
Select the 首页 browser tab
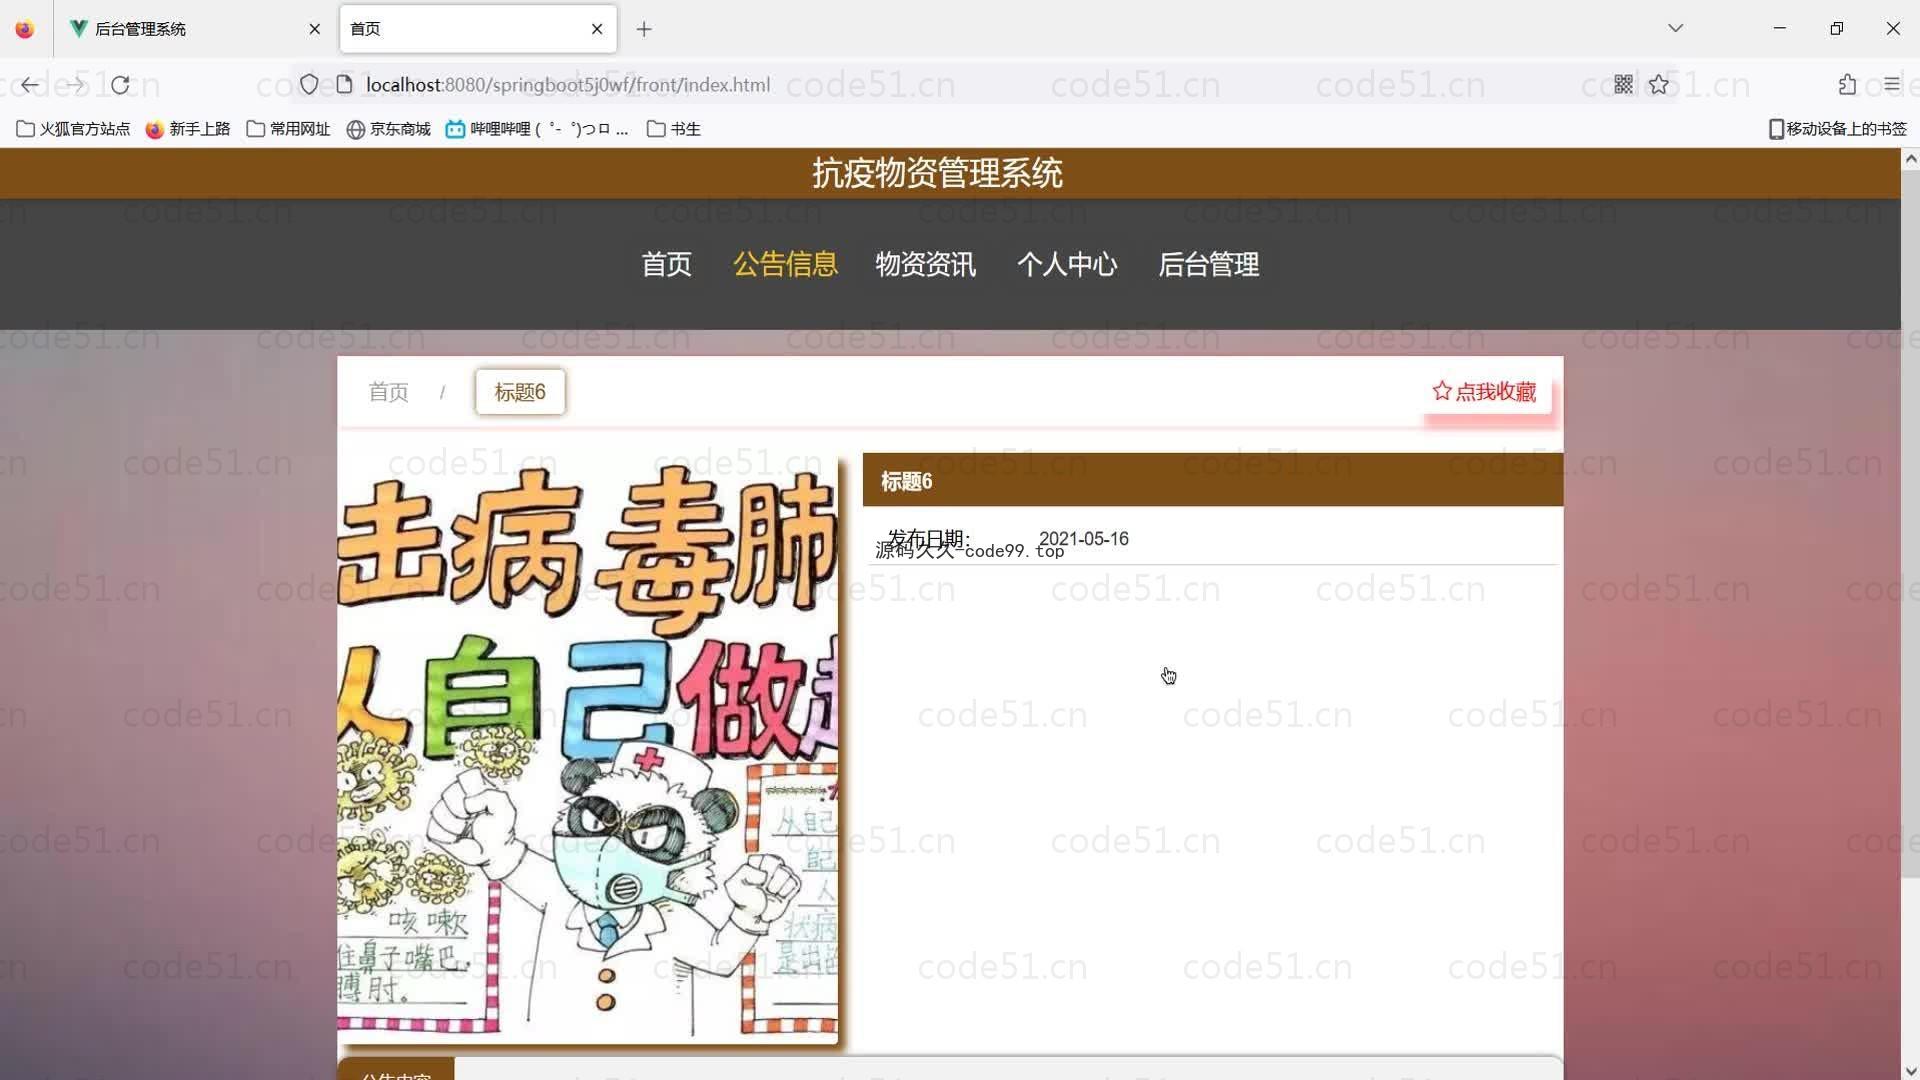pyautogui.click(x=478, y=29)
